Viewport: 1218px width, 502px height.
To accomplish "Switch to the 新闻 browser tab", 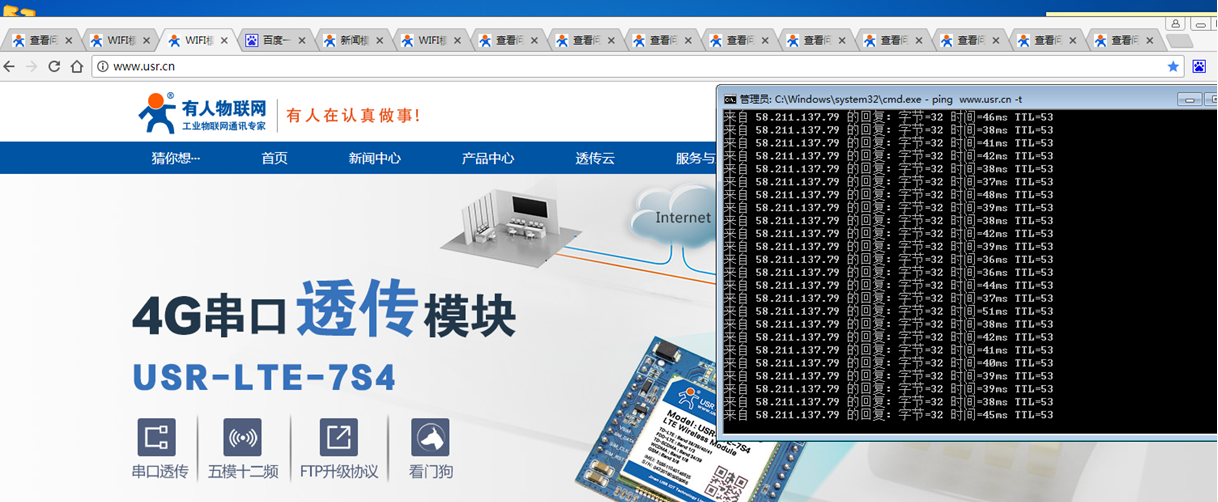I will [351, 41].
